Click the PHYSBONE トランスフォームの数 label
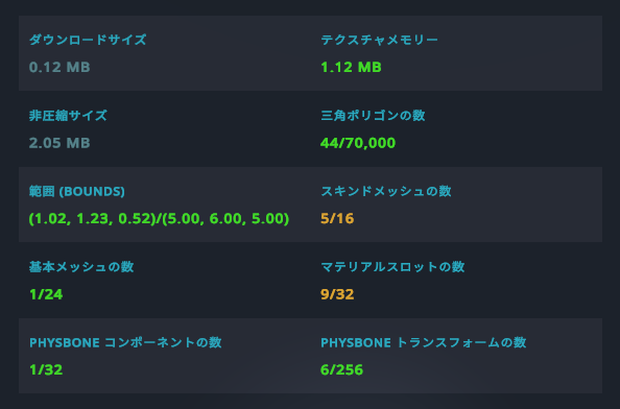Image resolution: width=620 pixels, height=409 pixels. click(x=423, y=343)
